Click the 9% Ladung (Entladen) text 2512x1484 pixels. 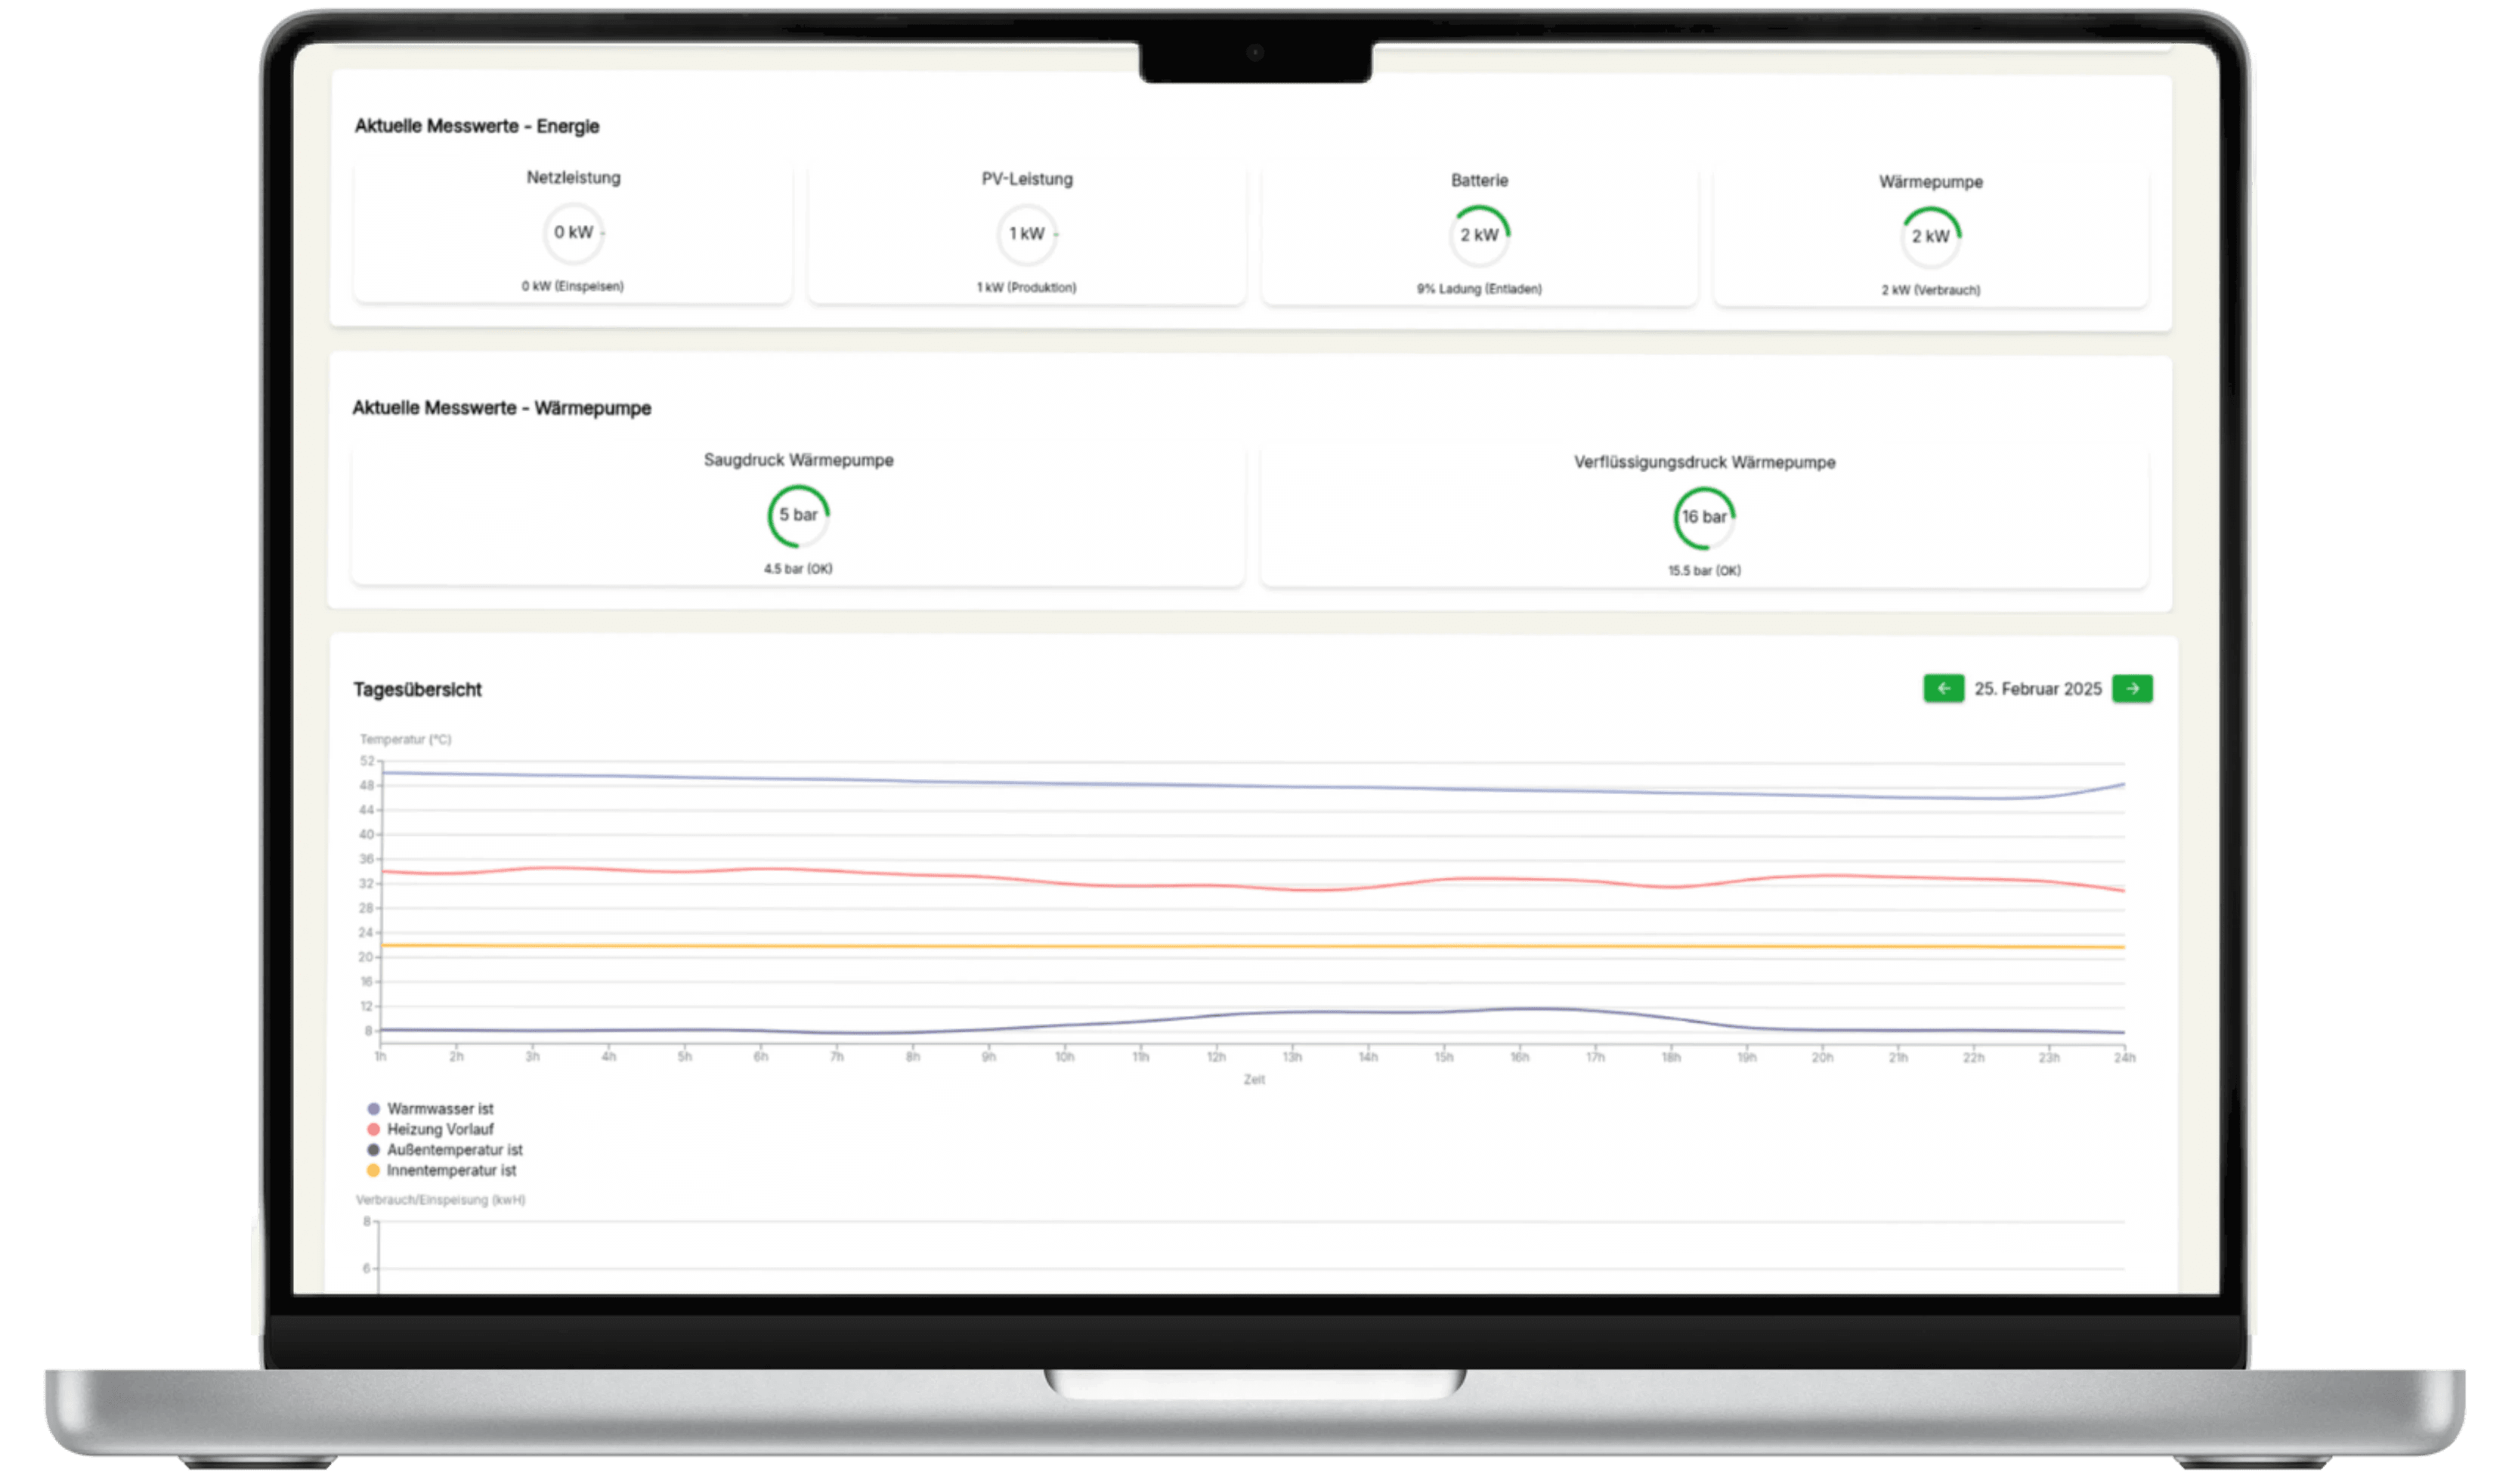click(1479, 289)
